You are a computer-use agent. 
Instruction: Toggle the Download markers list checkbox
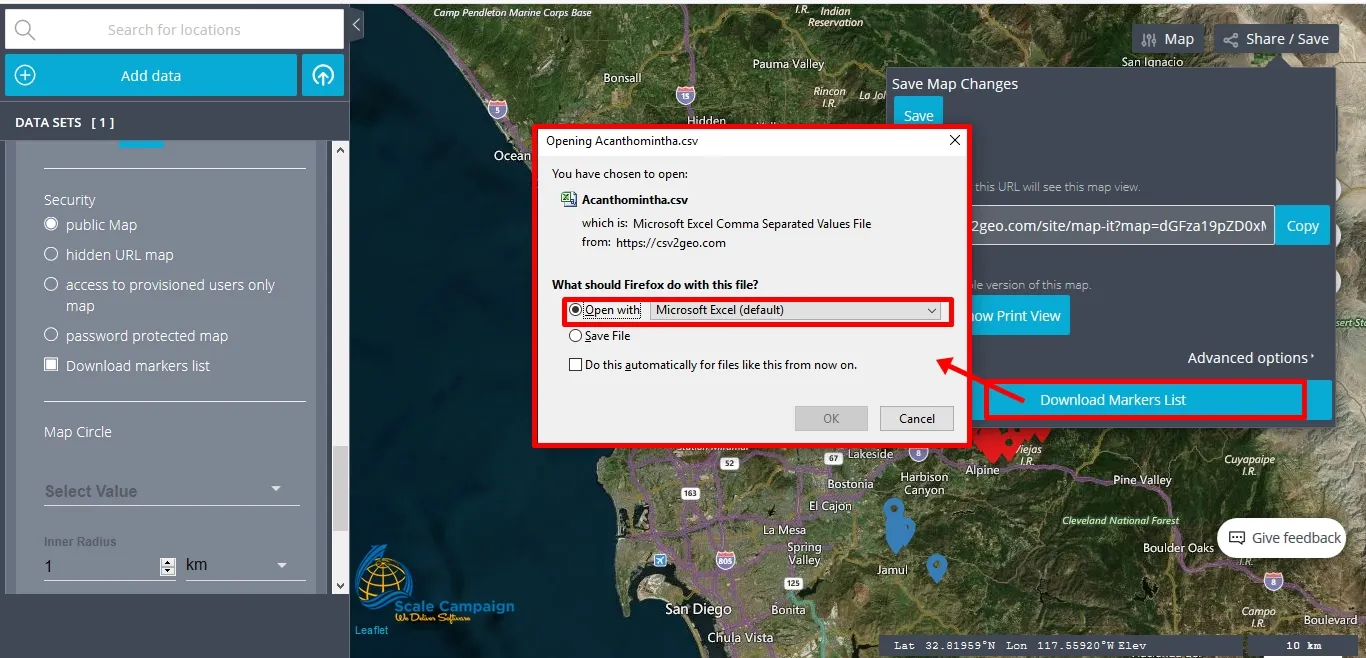[52, 365]
